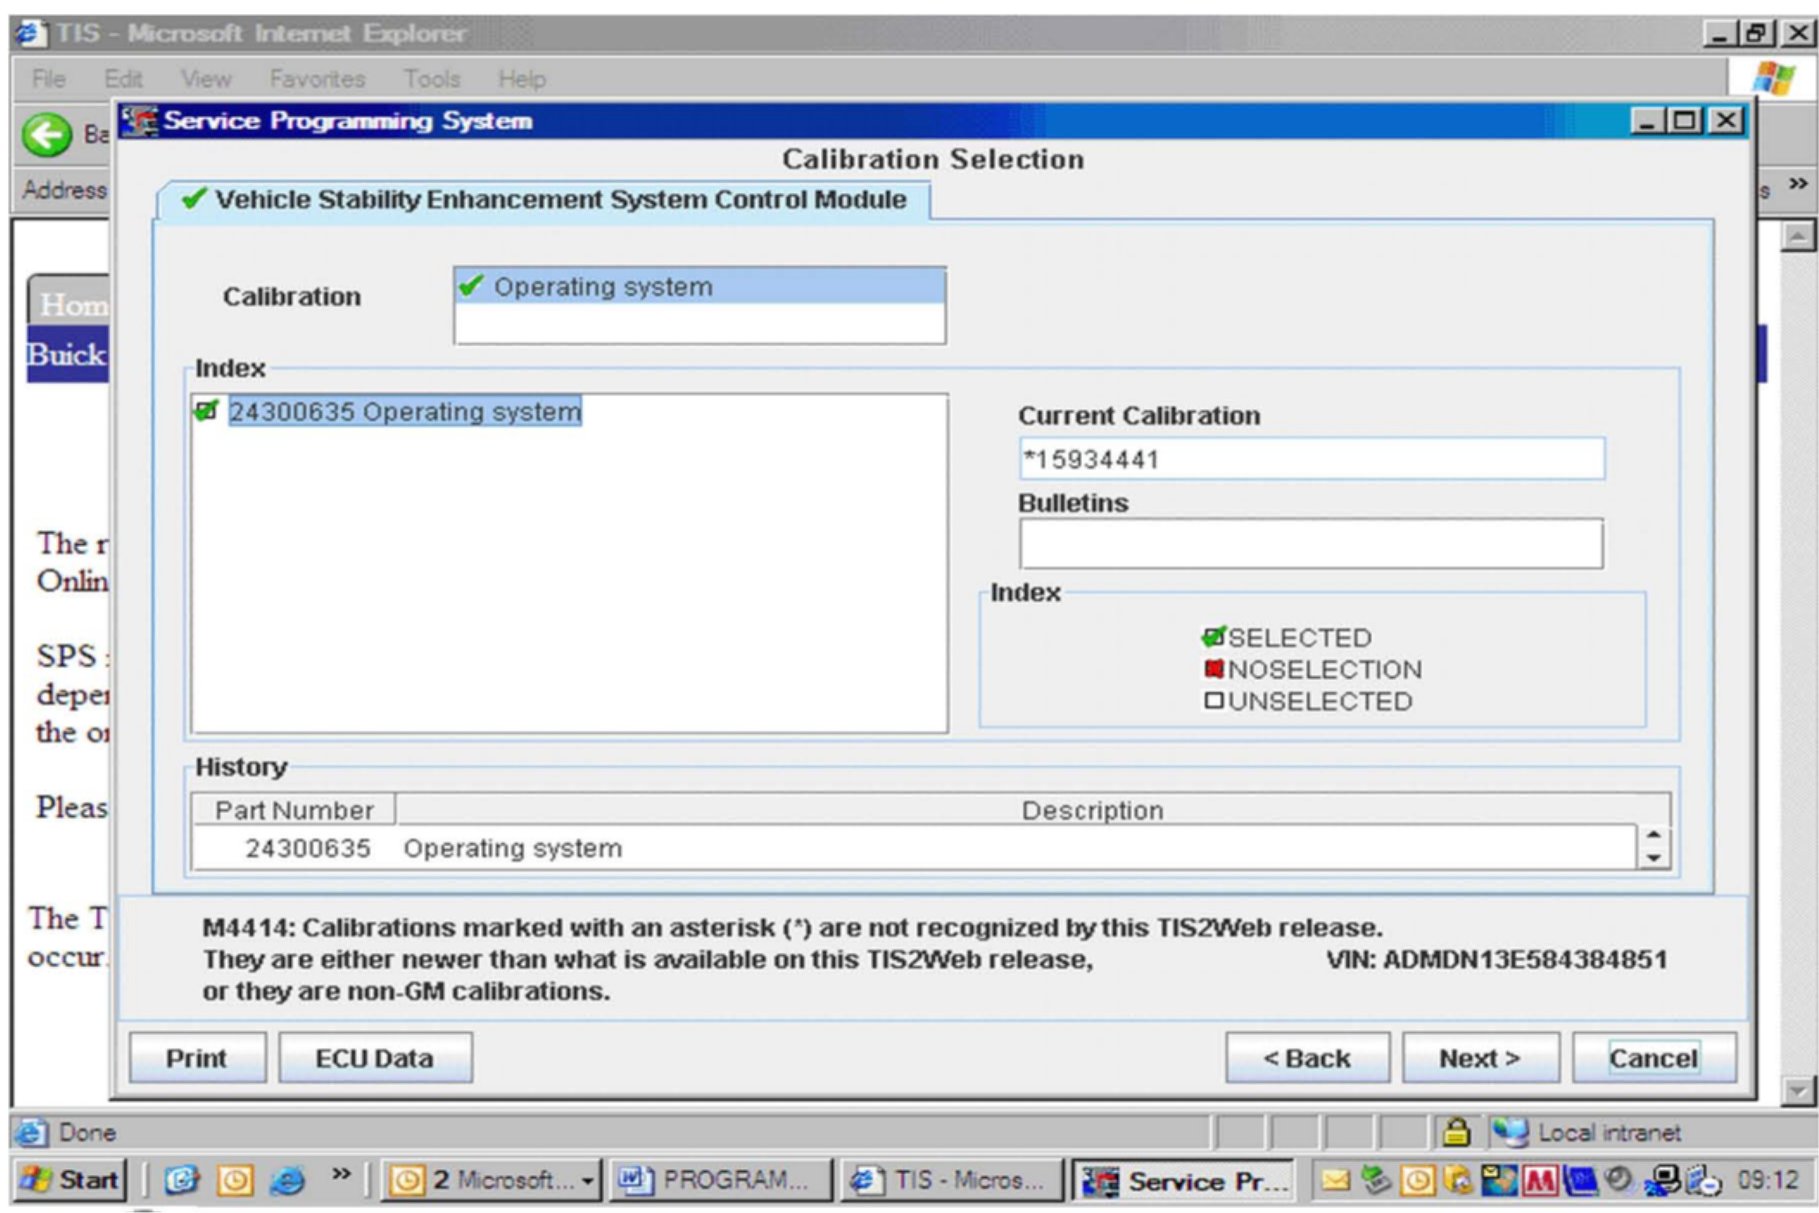Click the mail envelope tray icon

(1335, 1181)
